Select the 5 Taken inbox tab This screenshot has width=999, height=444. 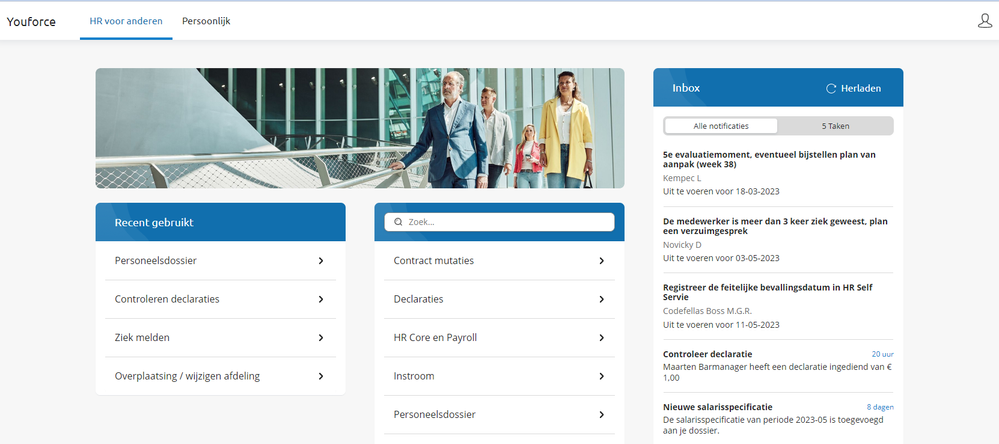coord(835,126)
